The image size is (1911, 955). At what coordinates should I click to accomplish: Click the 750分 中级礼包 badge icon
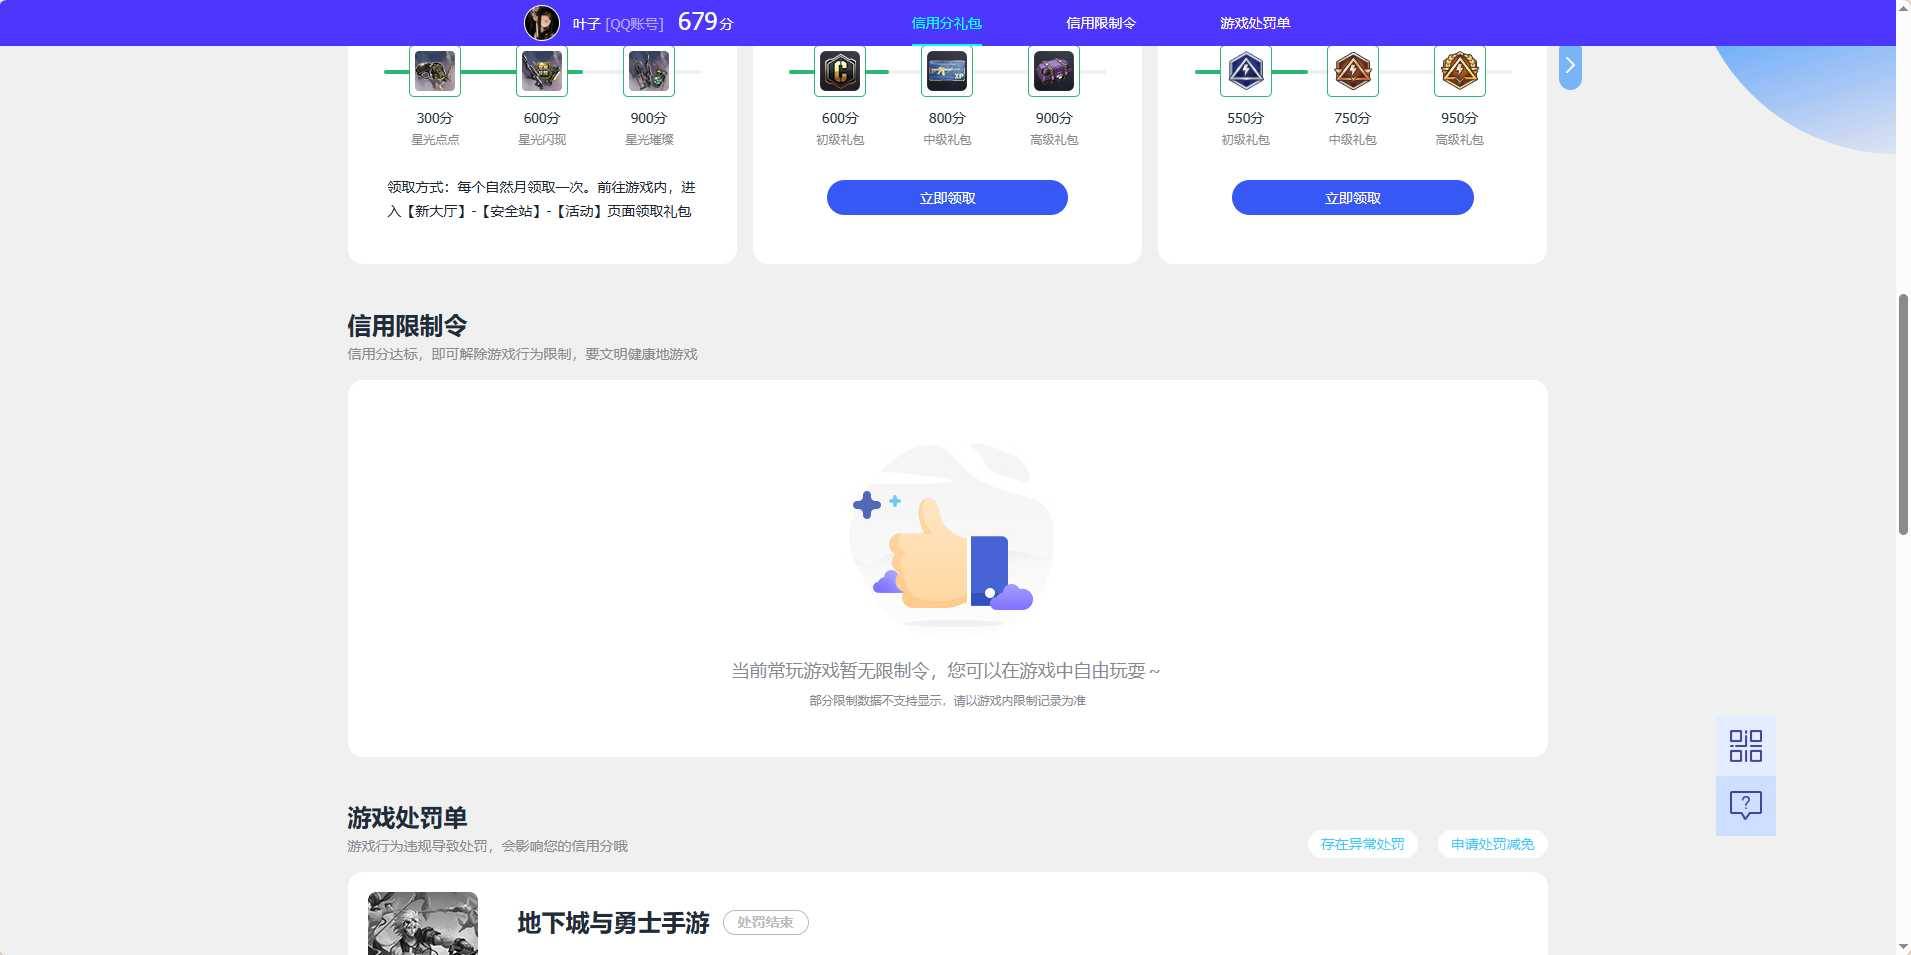1353,71
